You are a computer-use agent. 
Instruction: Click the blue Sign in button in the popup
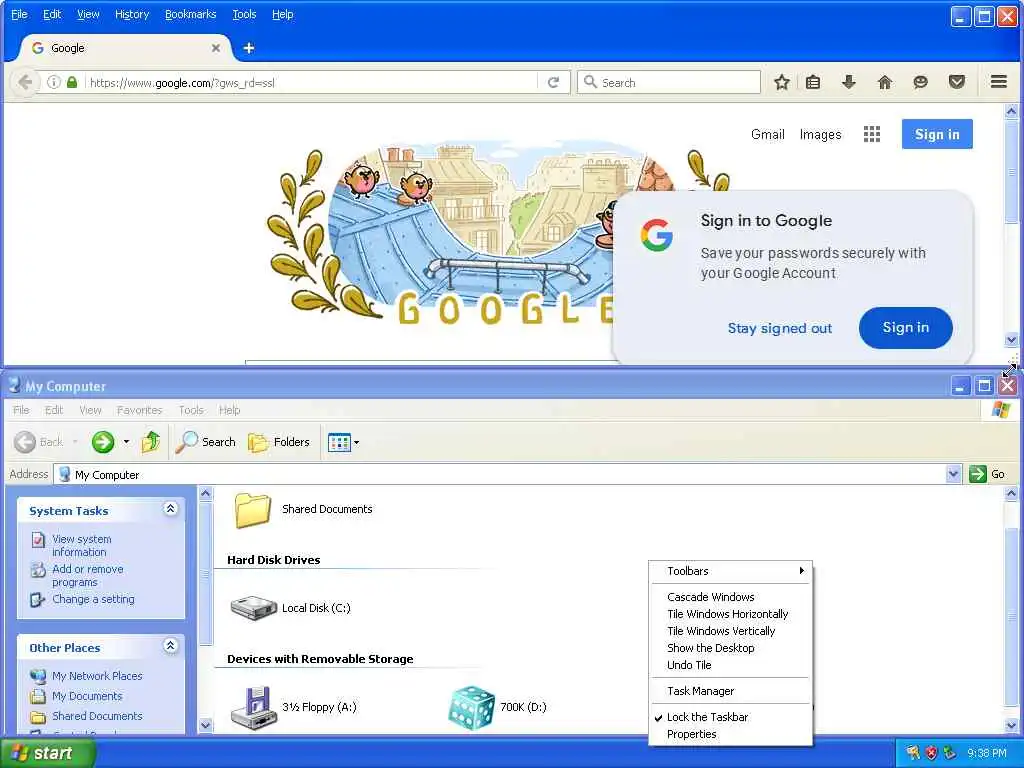pos(906,328)
